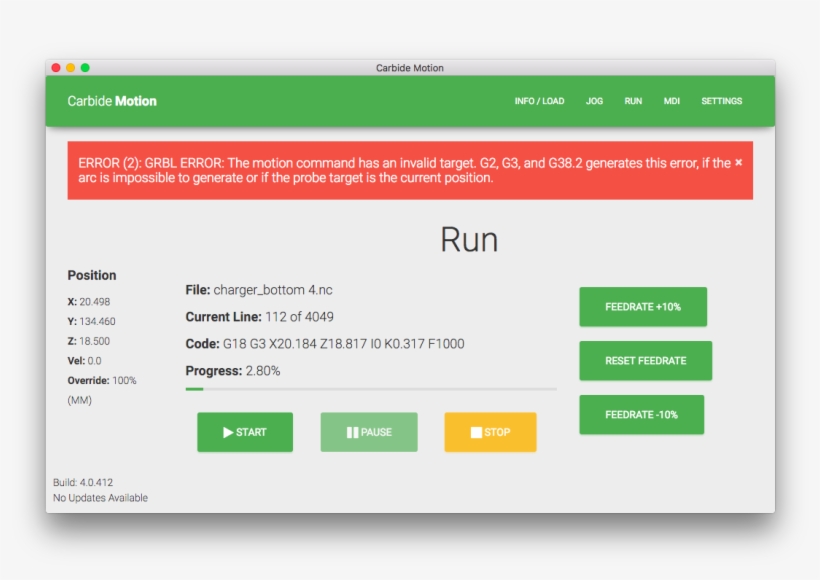Decrease feedrate by 10%
This screenshot has height=580, width=820.
click(641, 414)
